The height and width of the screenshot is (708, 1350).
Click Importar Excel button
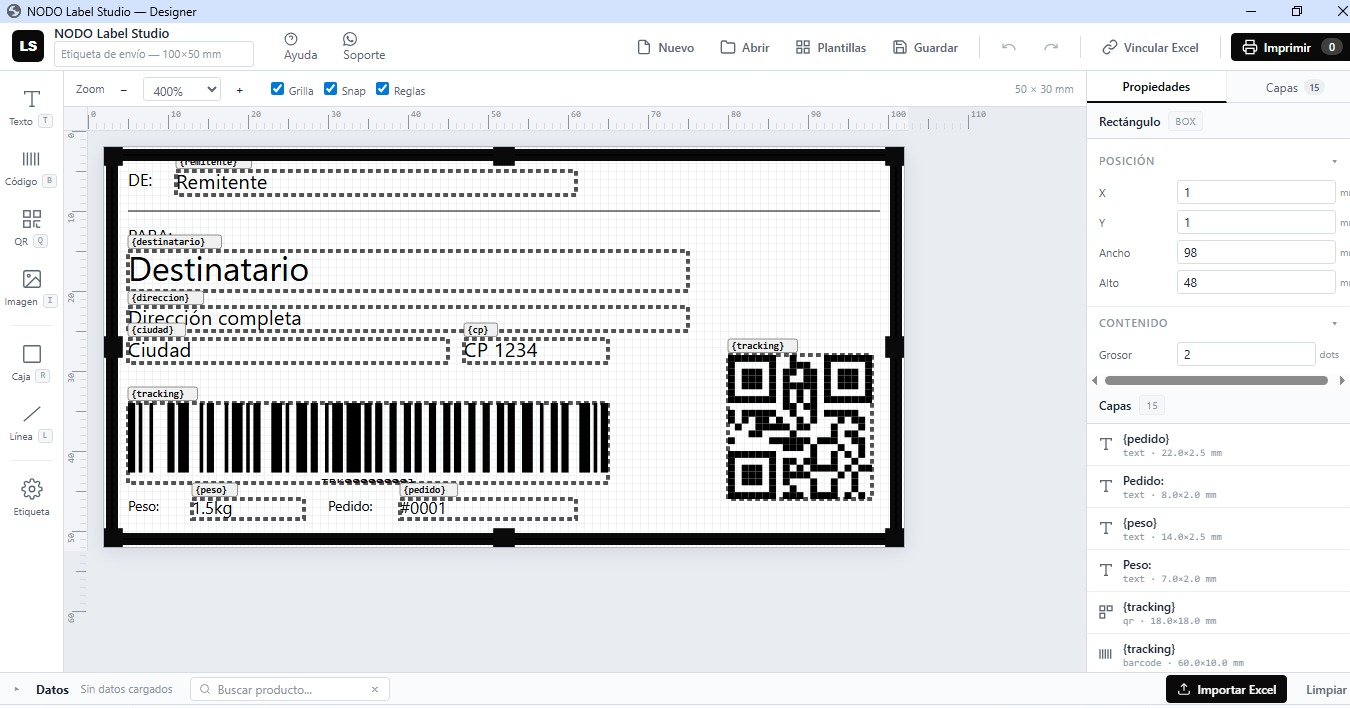click(1227, 689)
